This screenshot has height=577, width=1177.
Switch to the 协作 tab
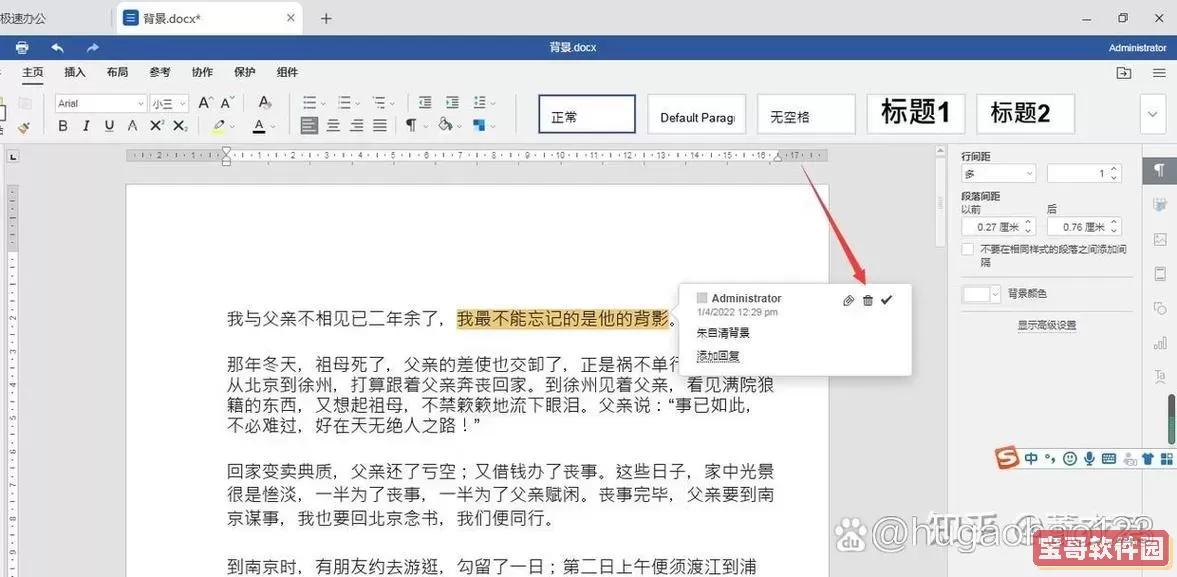pyautogui.click(x=203, y=73)
